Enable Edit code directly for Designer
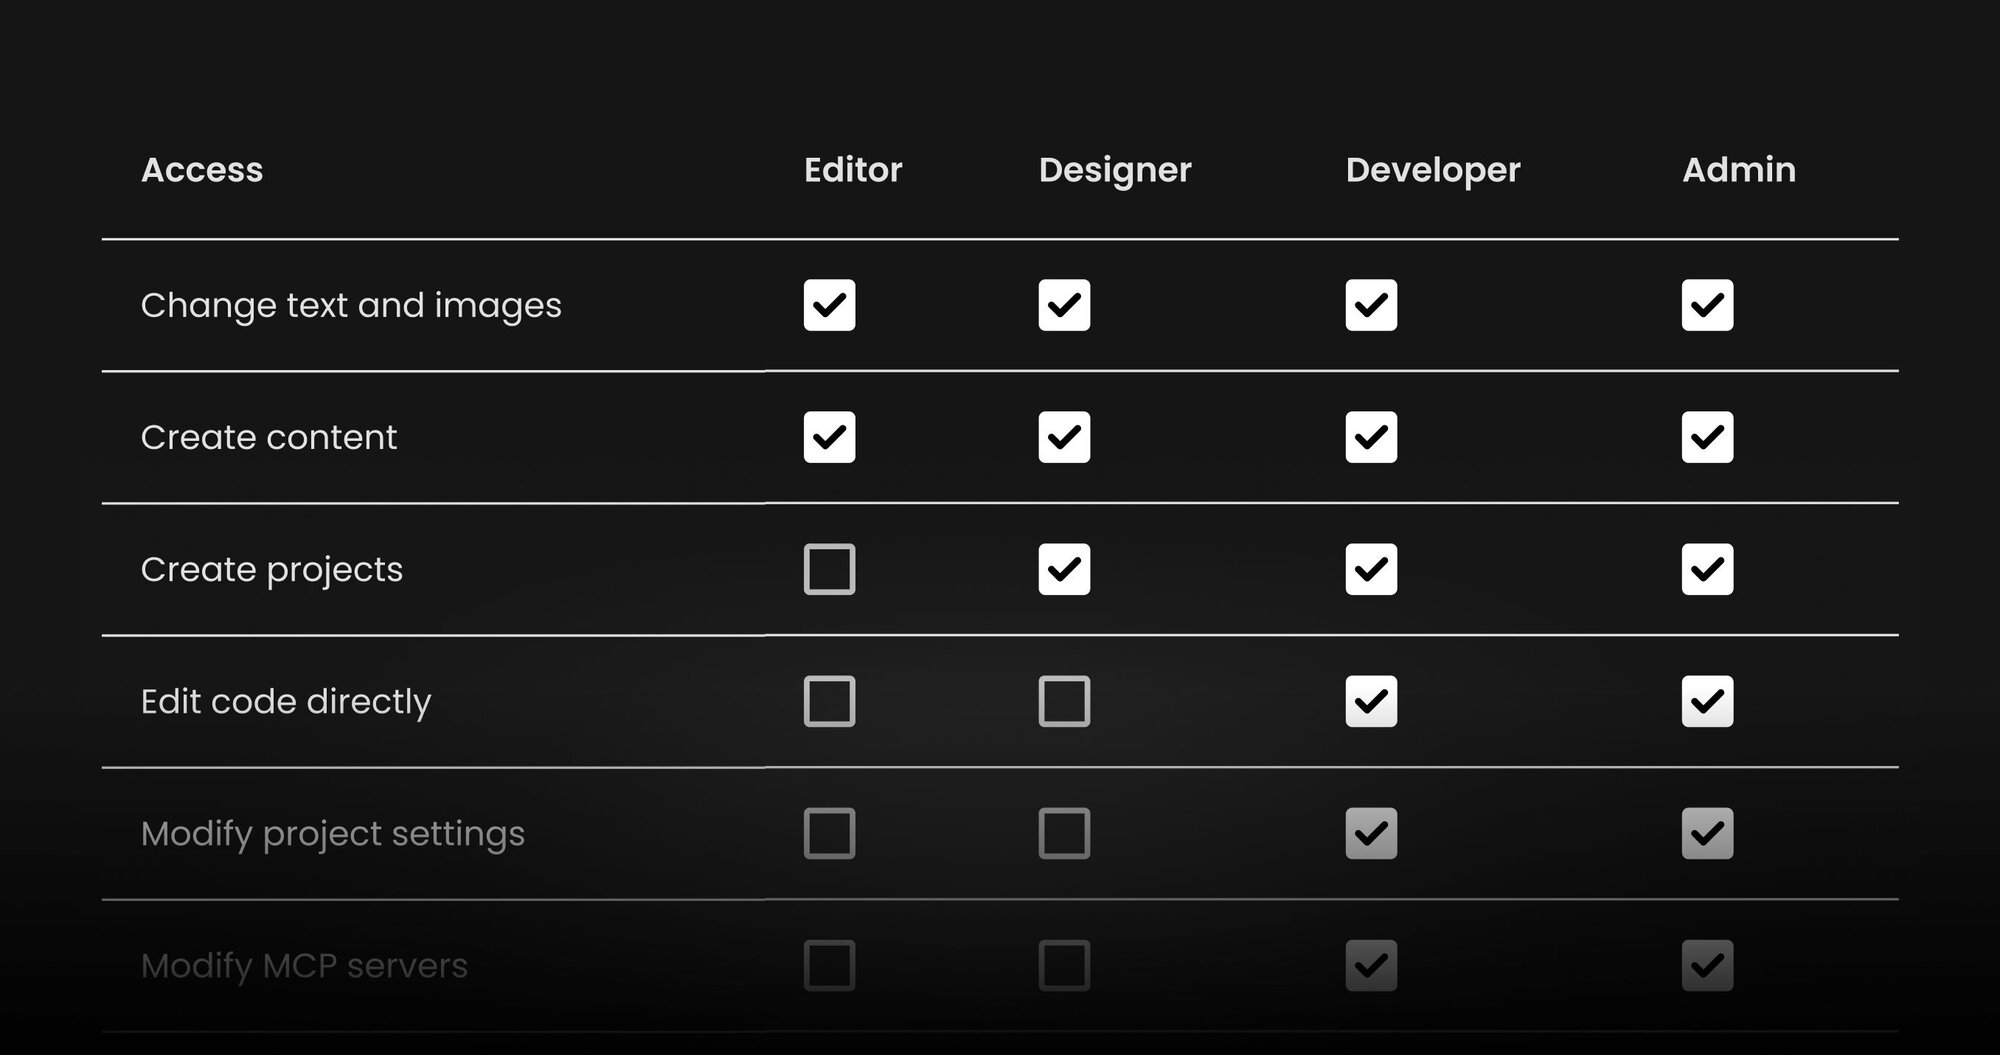Screen dimensions: 2000x1055 tap(1064, 701)
